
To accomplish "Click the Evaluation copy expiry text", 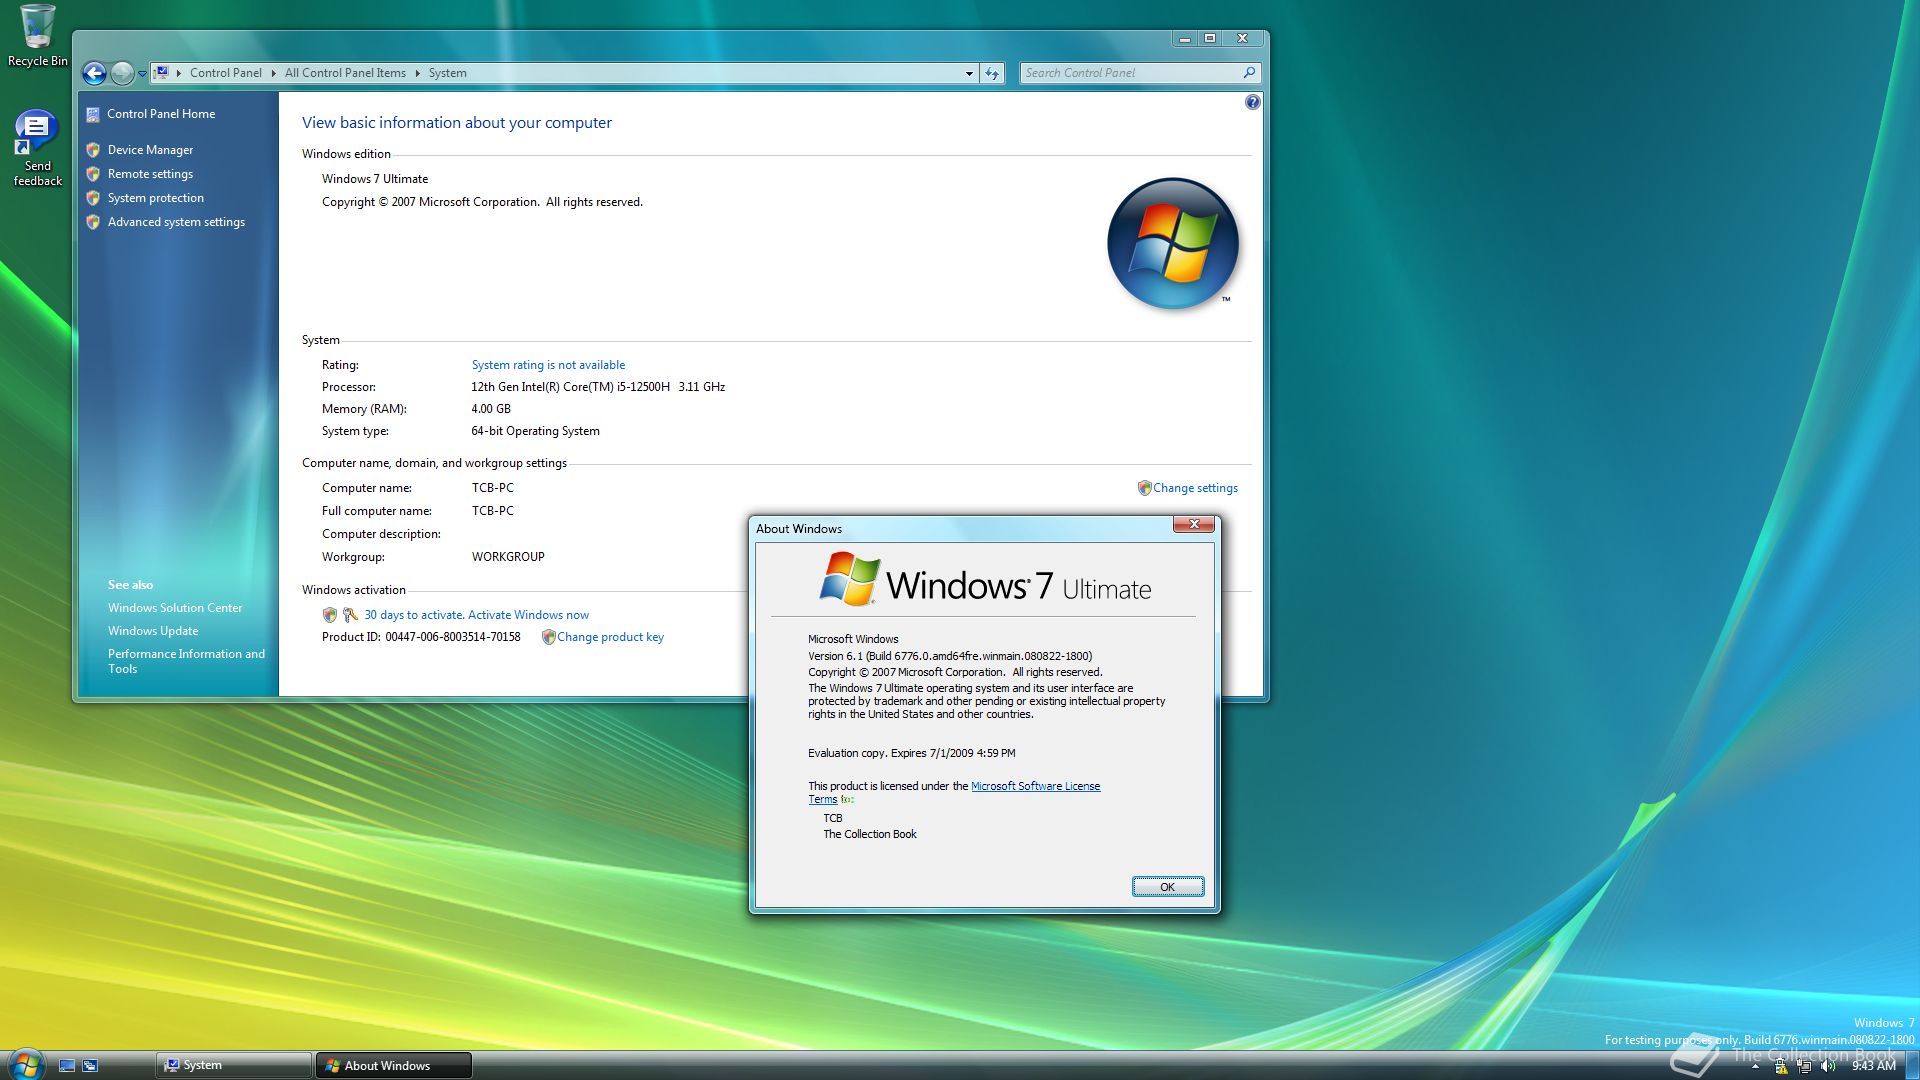I will 911,753.
